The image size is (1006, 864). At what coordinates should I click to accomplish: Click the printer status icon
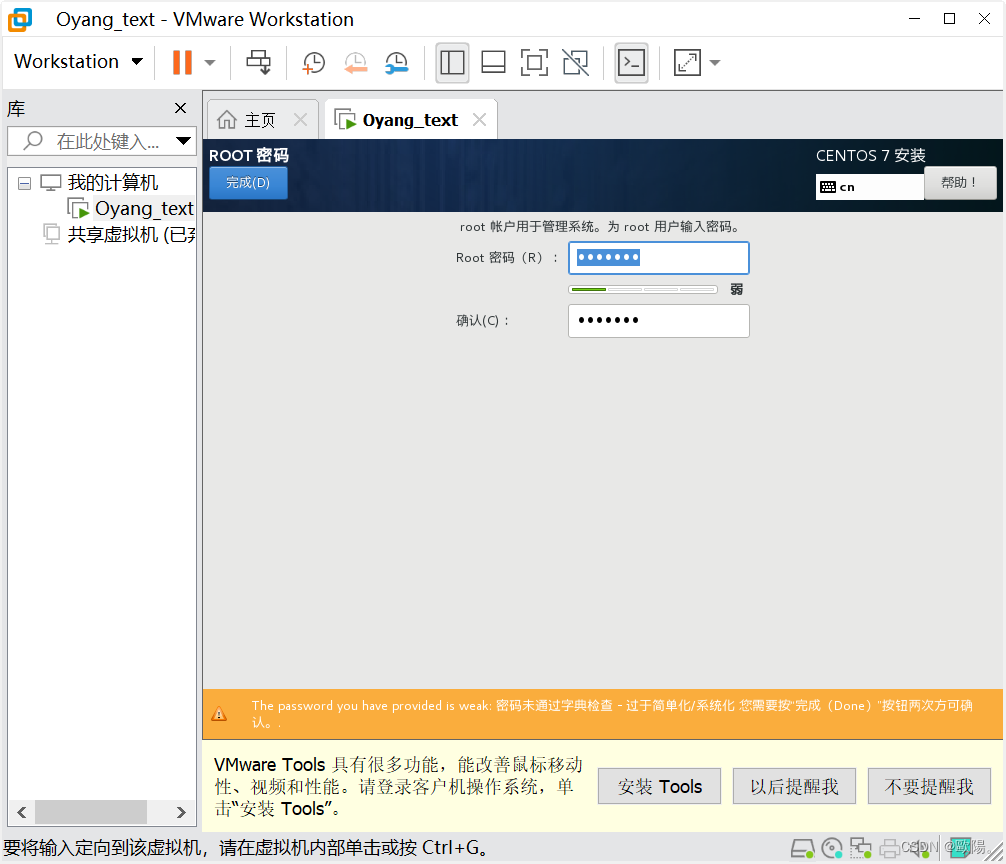[x=889, y=849]
